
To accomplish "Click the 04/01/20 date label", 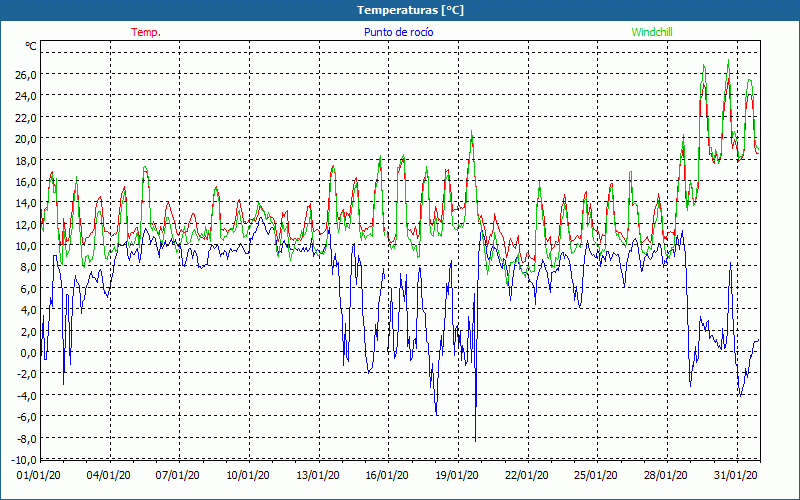I will tap(108, 476).
